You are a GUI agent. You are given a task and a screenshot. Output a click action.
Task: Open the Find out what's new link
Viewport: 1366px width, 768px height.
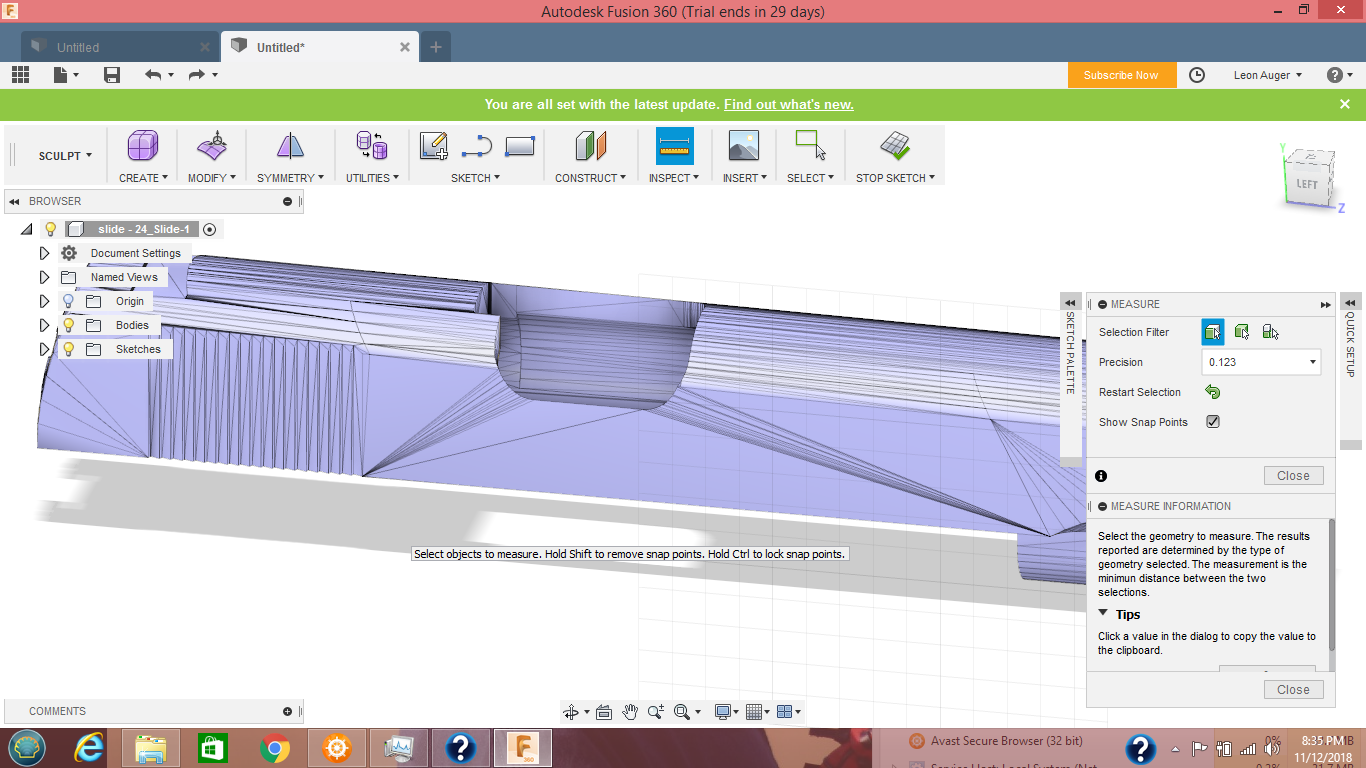tap(789, 104)
